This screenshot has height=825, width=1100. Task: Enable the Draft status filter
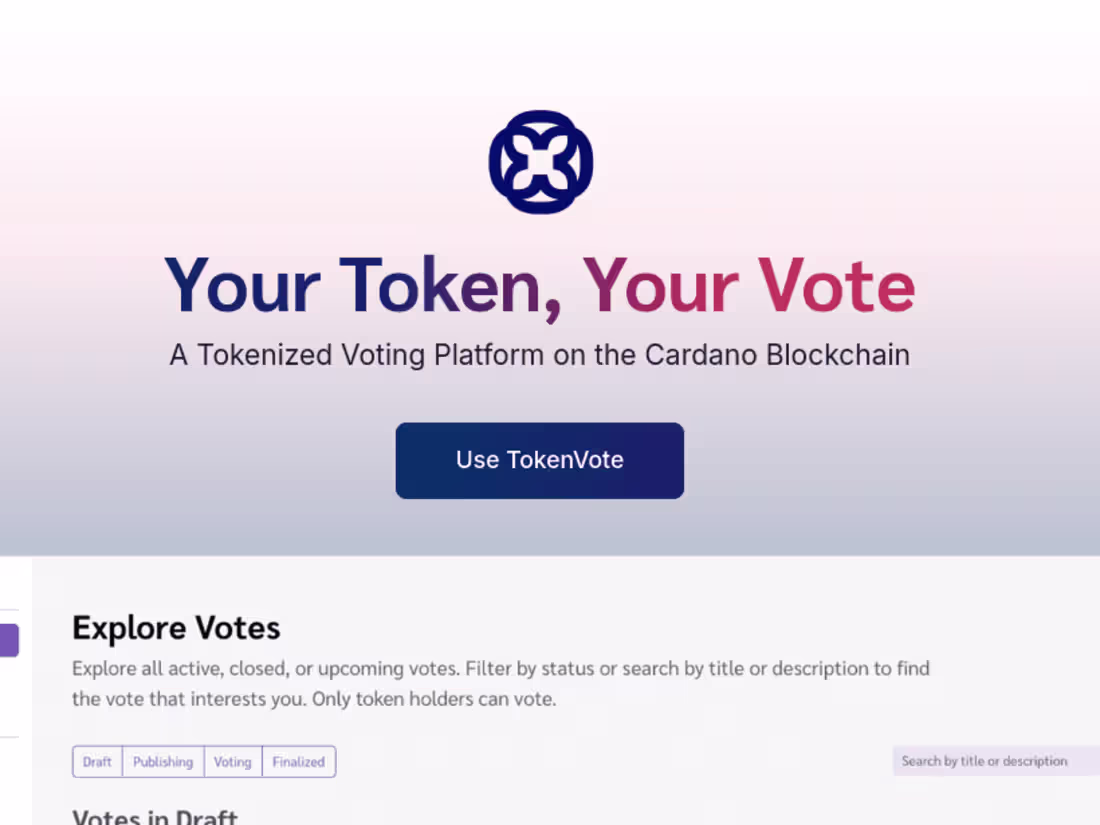(96, 761)
